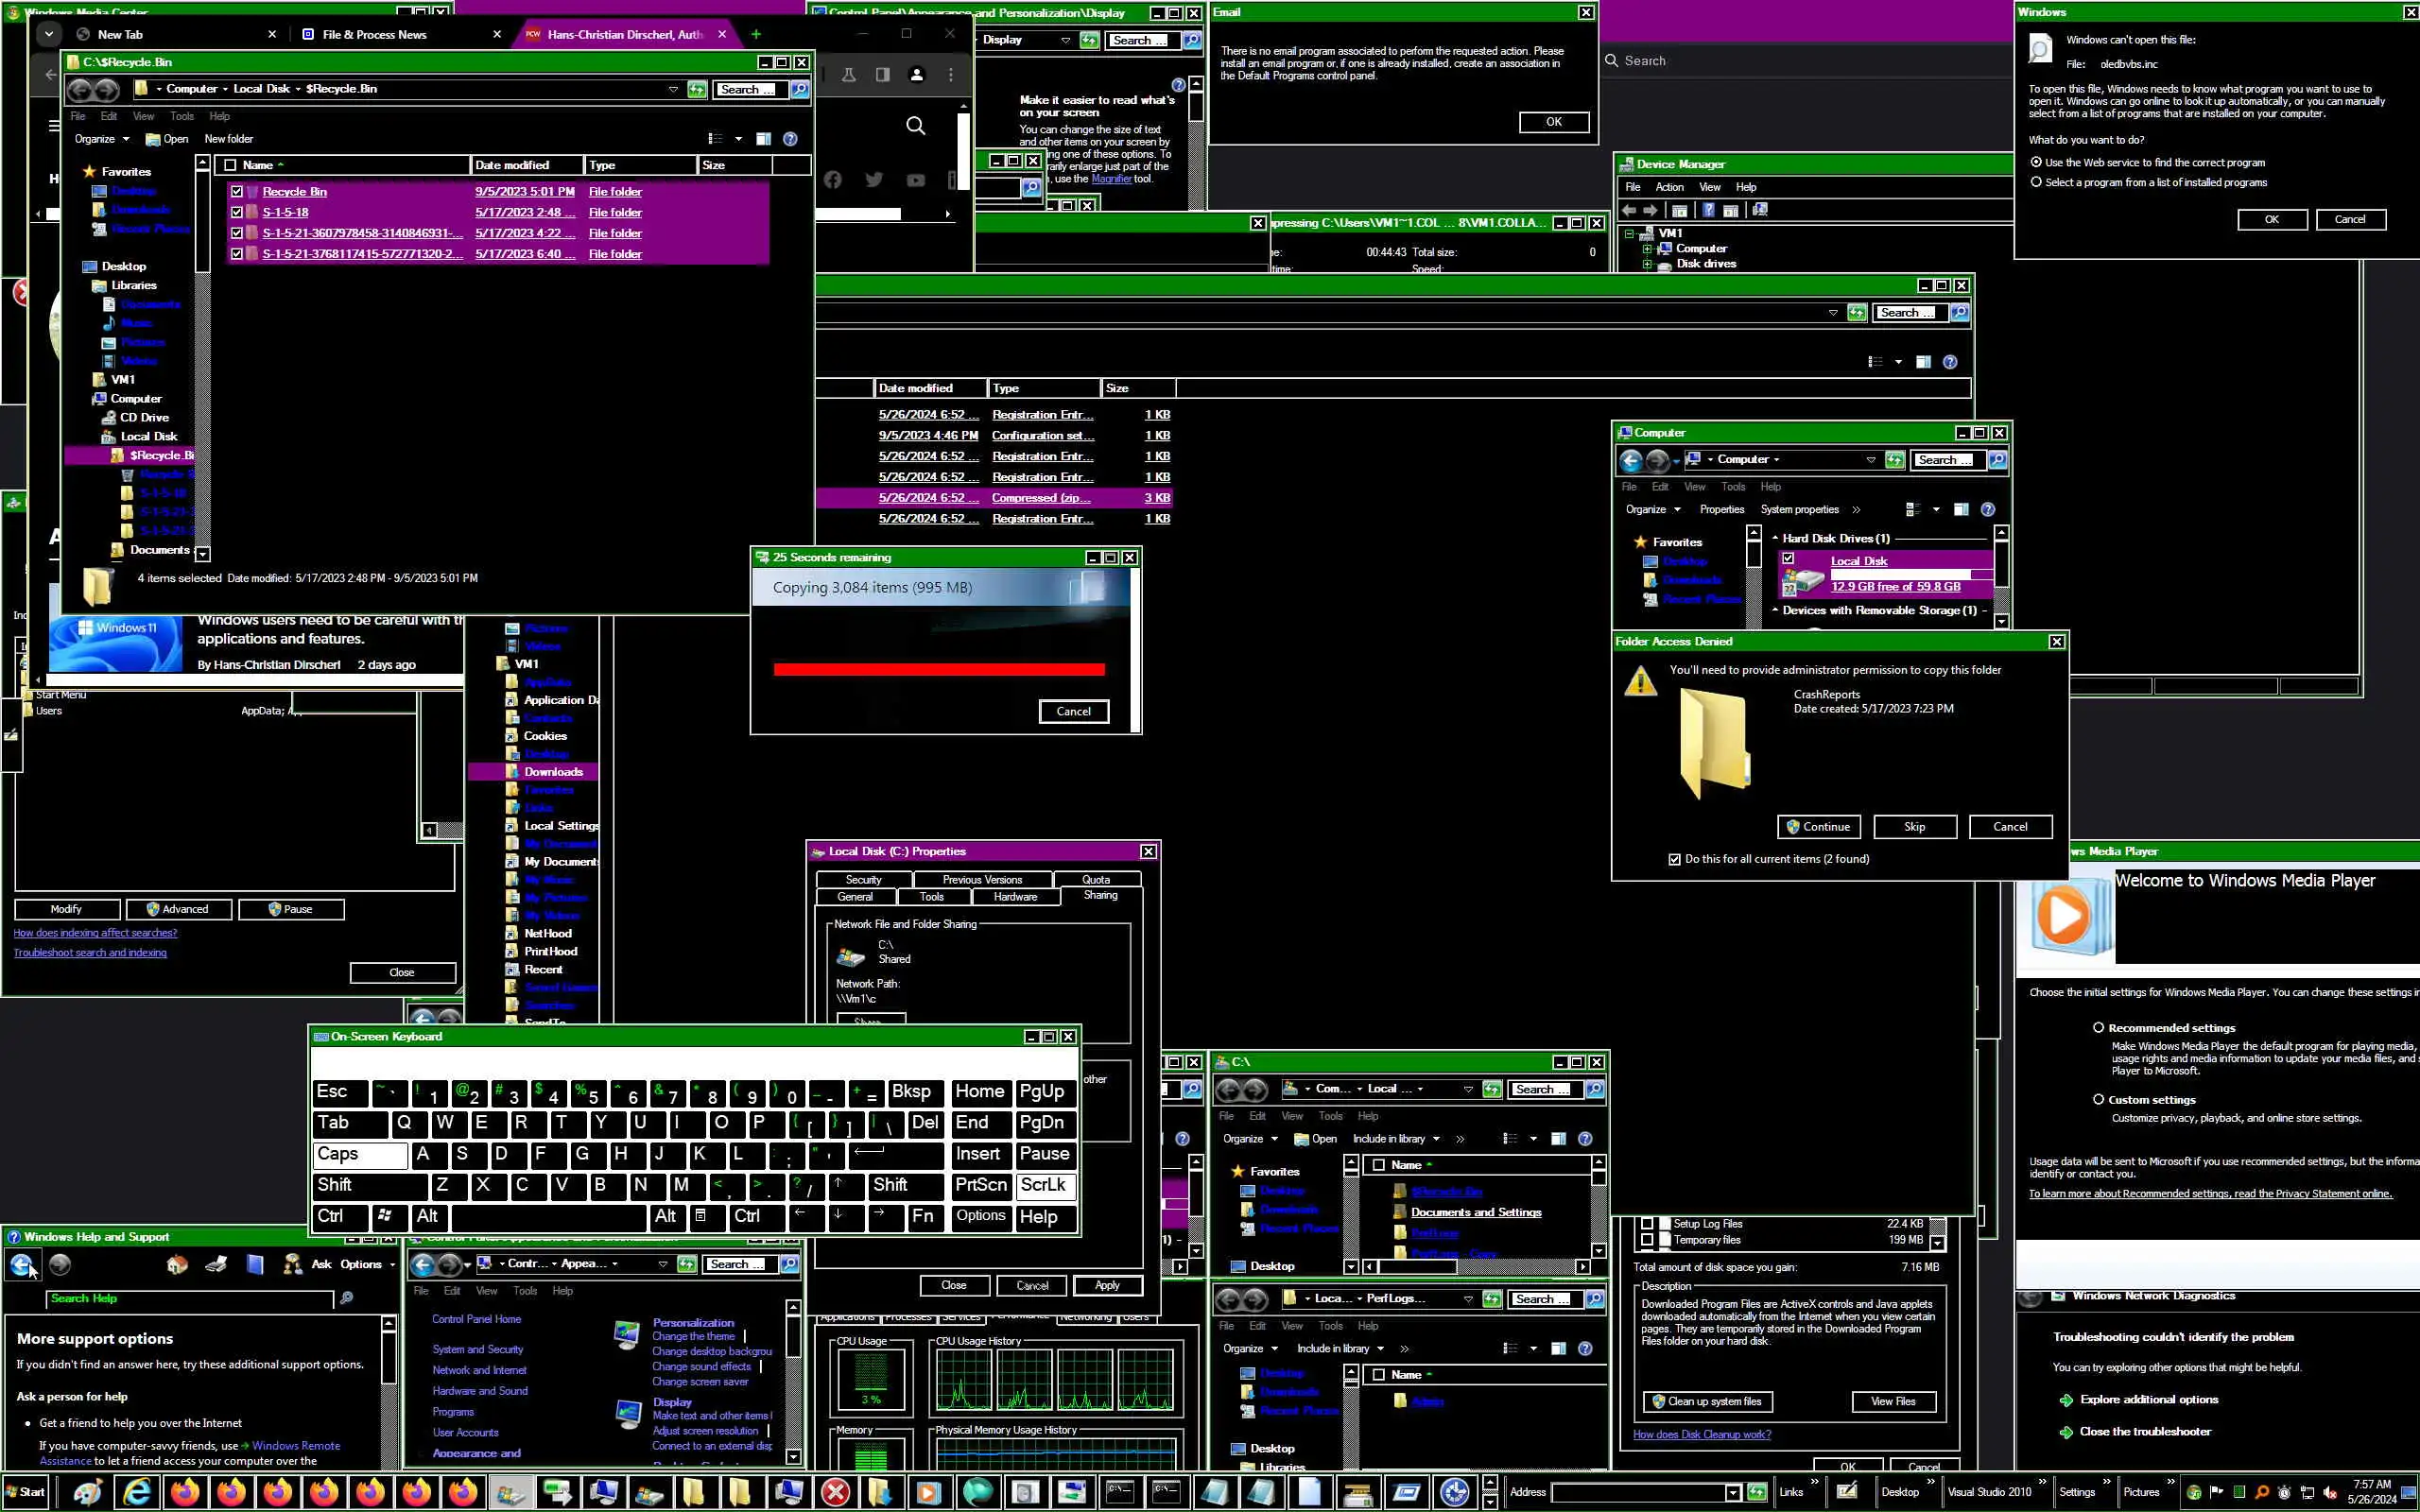Choose Custom settings radio in Media Player
The image size is (2420, 1512).
[x=2098, y=1099]
